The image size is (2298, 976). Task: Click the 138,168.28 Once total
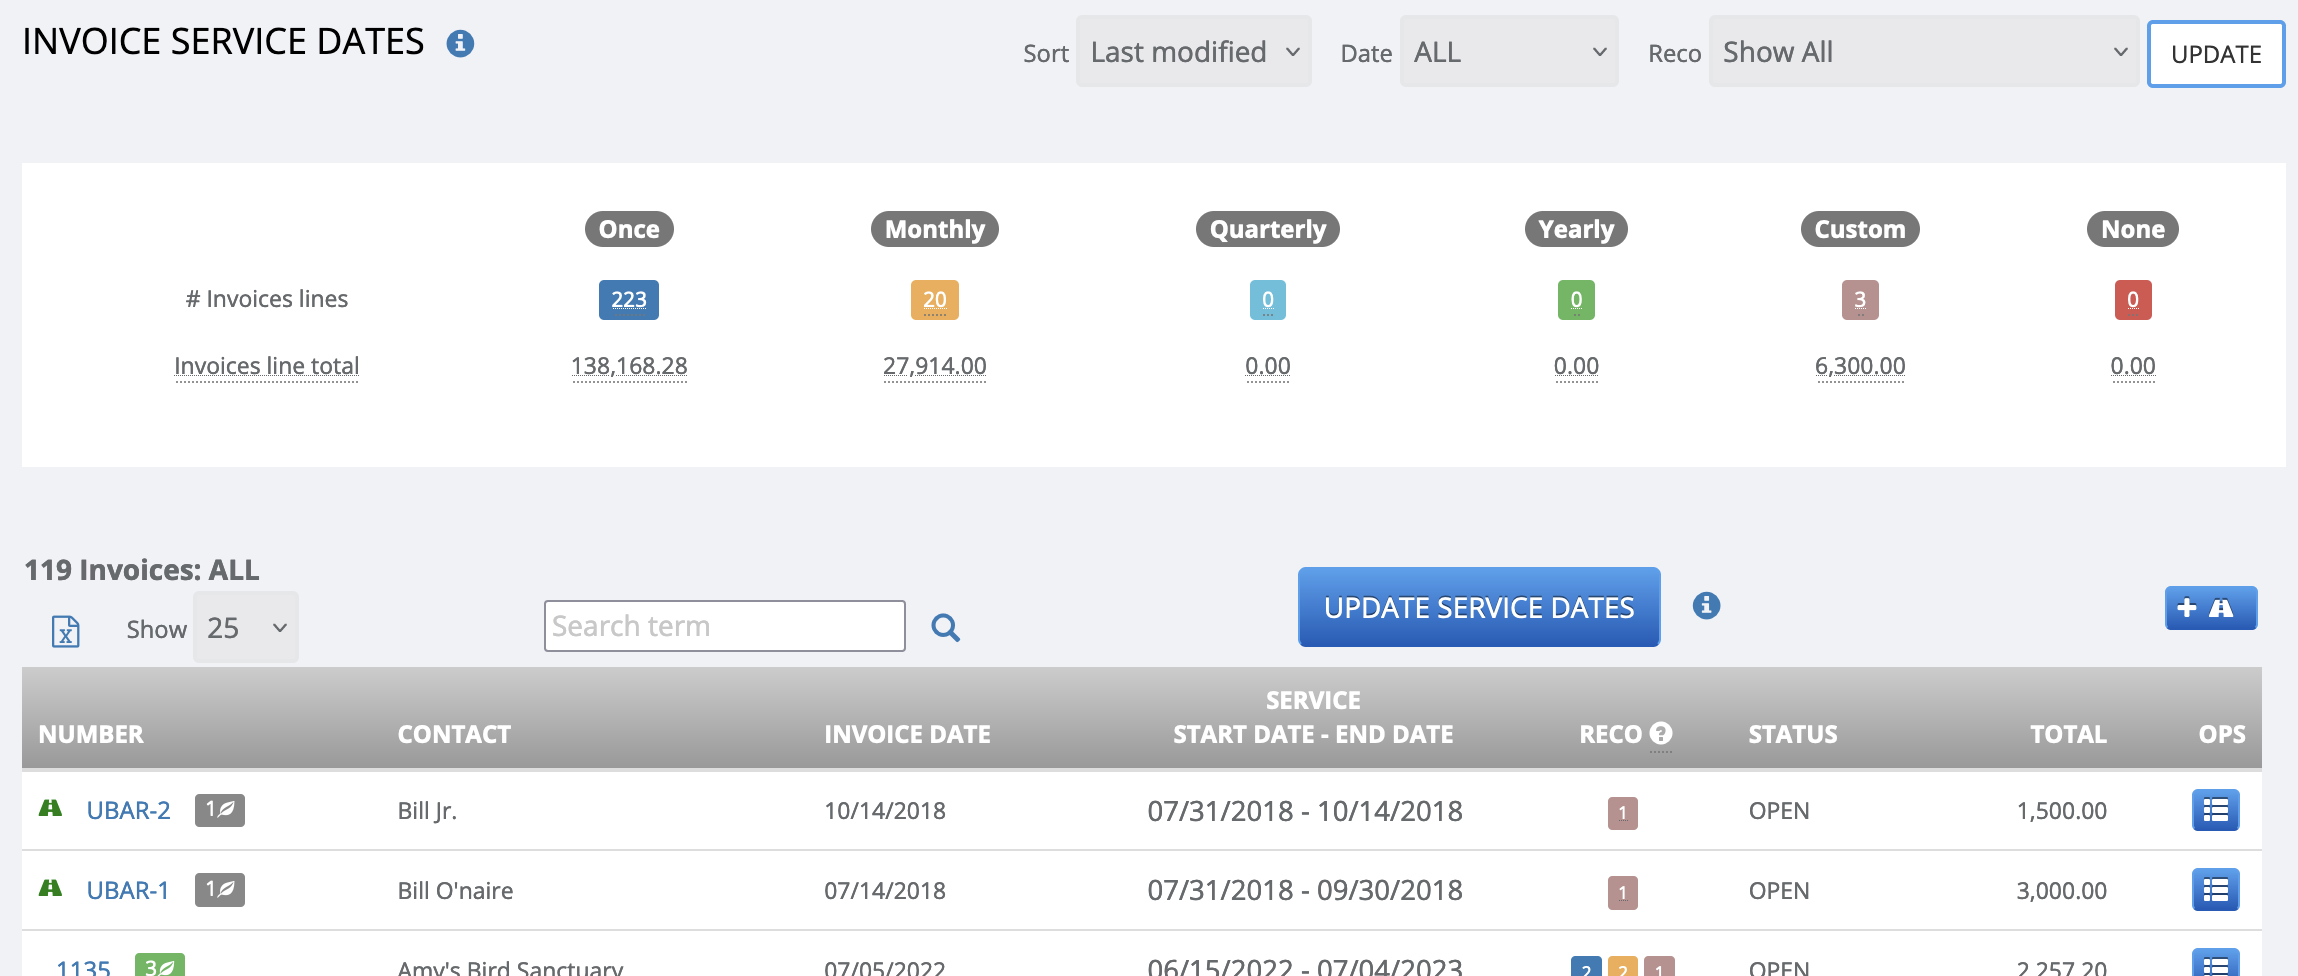pyautogui.click(x=629, y=366)
